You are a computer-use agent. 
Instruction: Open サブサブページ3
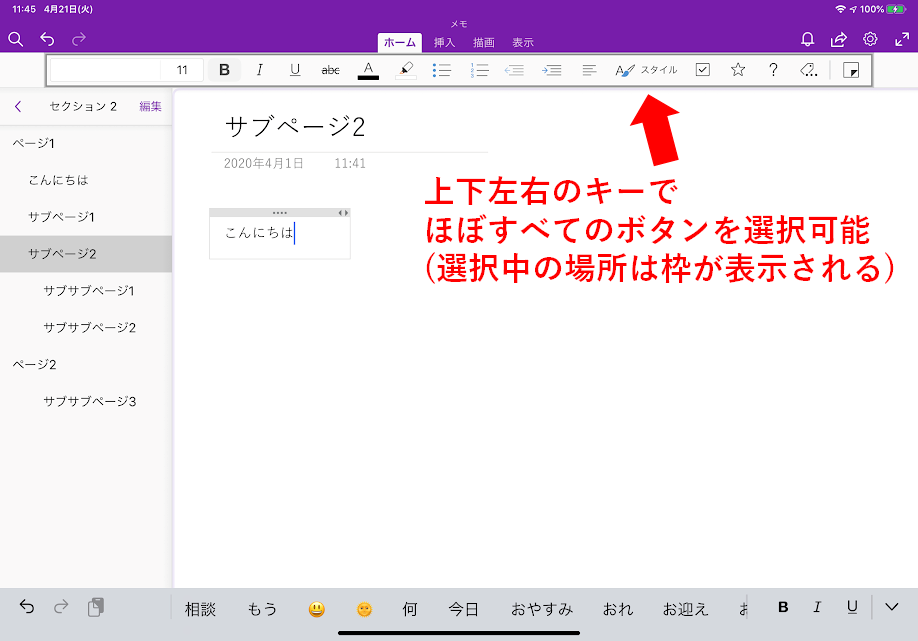pos(86,402)
